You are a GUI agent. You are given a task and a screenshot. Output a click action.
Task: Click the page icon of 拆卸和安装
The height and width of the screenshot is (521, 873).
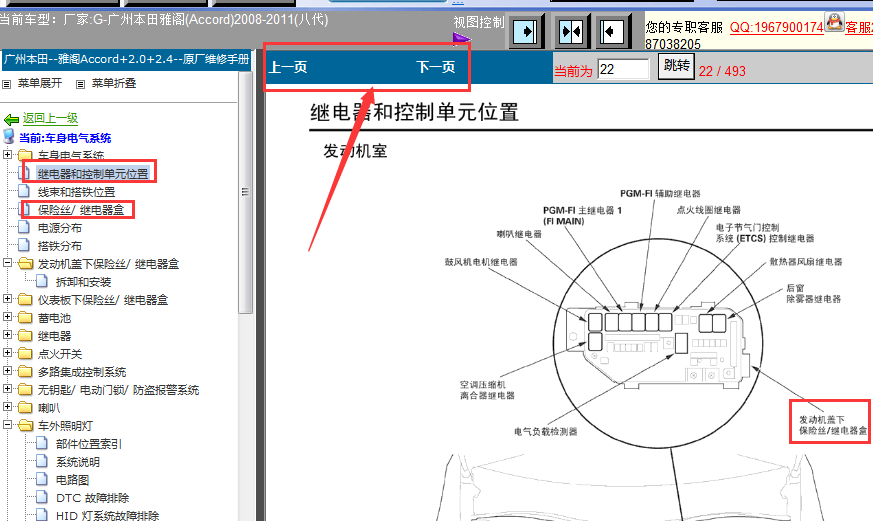[42, 281]
